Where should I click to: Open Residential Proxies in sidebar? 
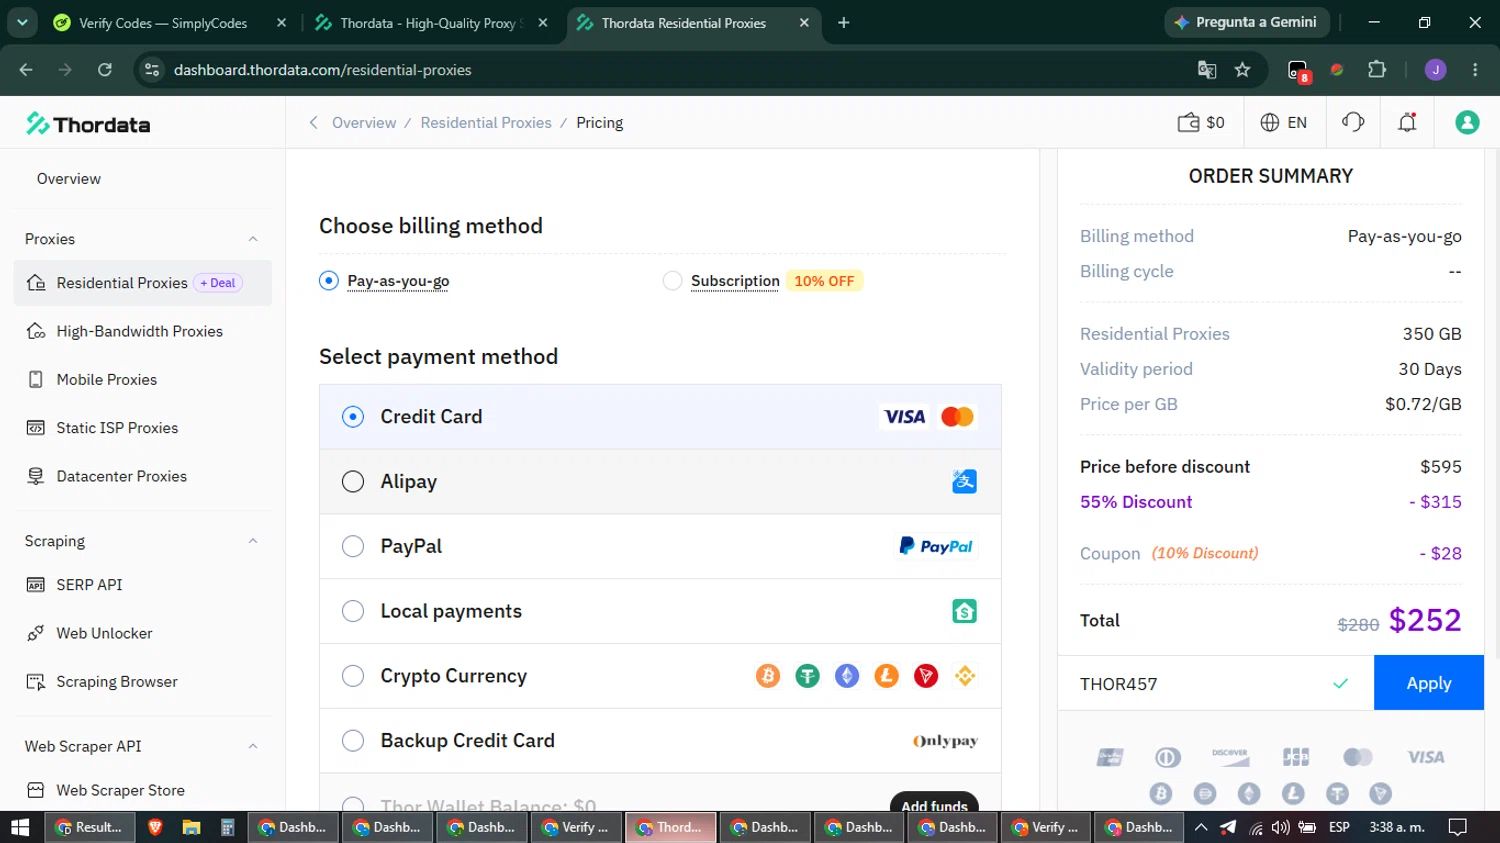(x=143, y=283)
